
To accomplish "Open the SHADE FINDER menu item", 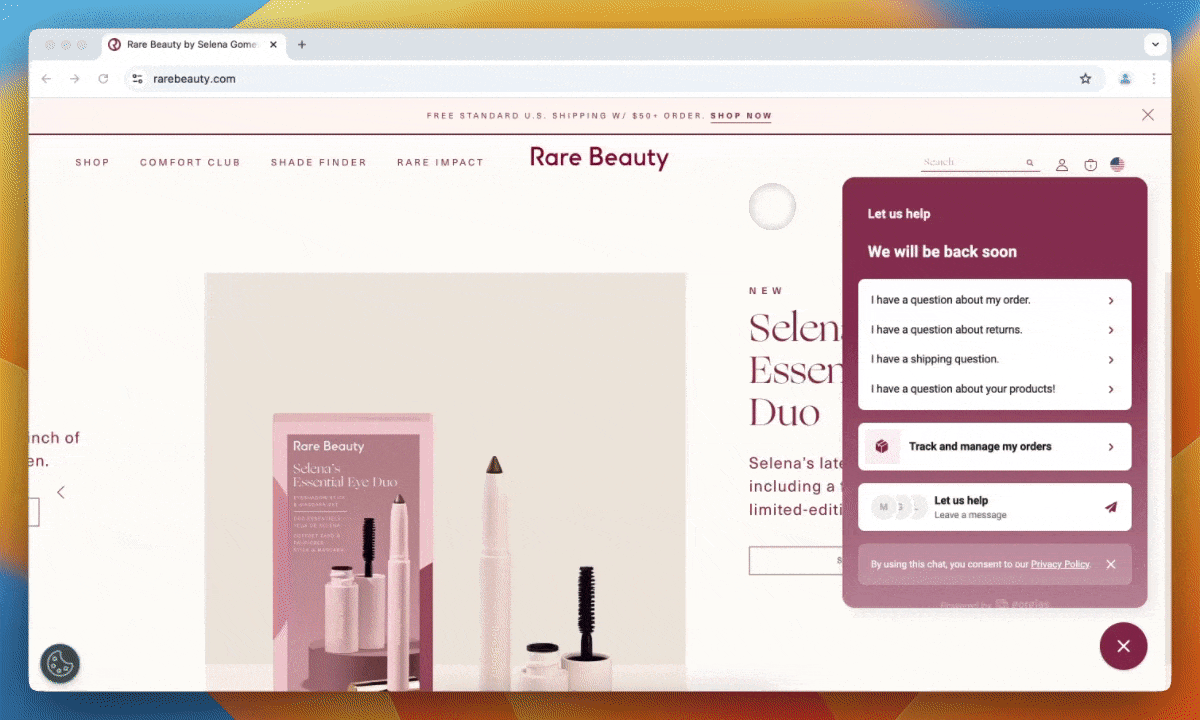I will pyautogui.click(x=319, y=162).
